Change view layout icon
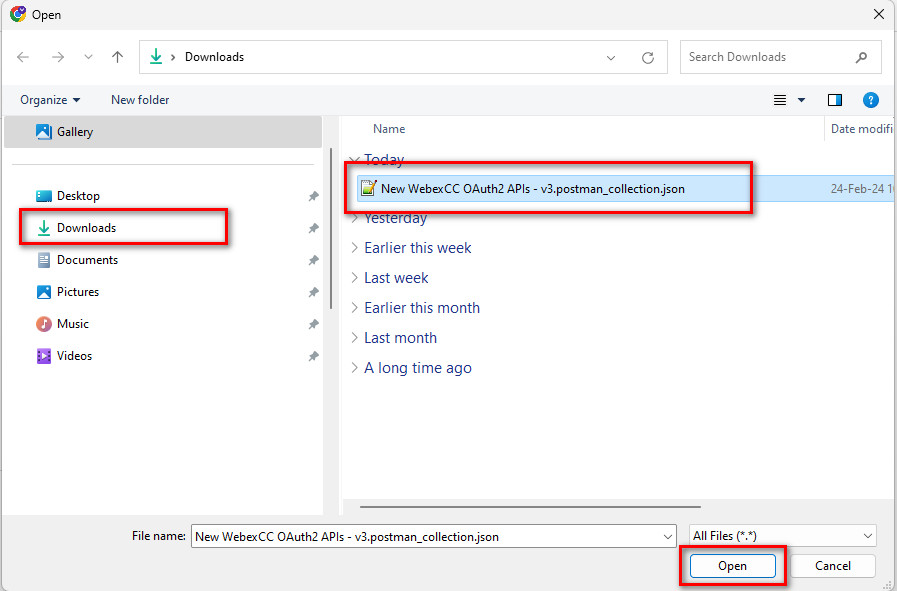This screenshot has width=897, height=591. [780, 100]
